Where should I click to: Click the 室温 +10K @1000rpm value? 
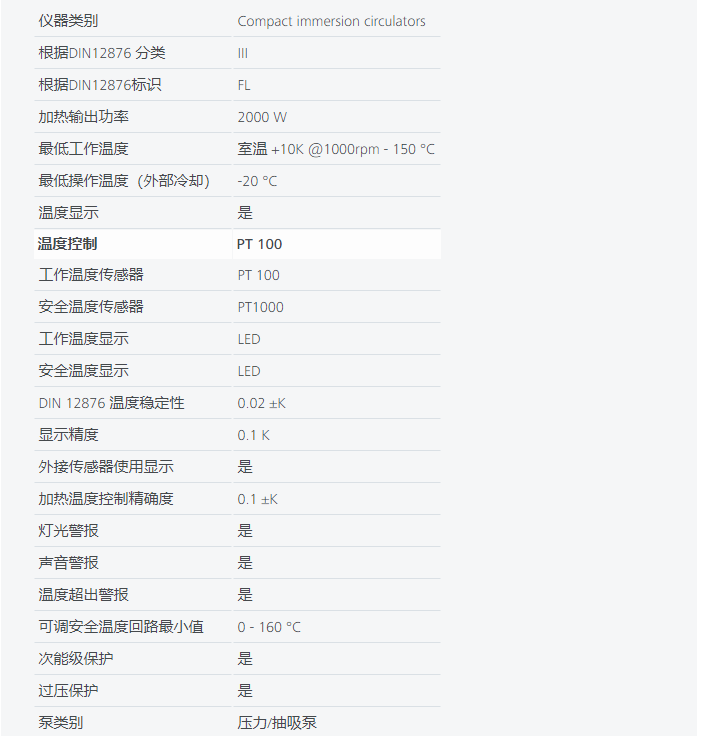point(336,149)
